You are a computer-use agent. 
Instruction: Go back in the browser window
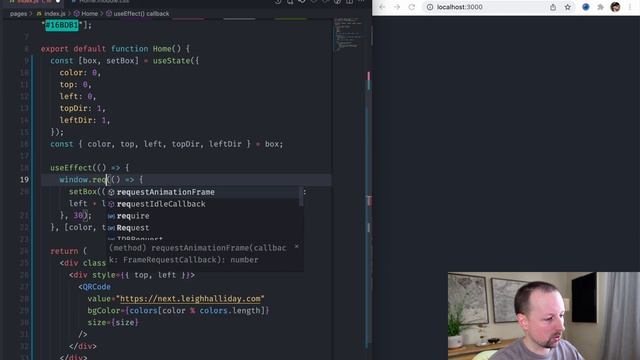click(x=382, y=7)
